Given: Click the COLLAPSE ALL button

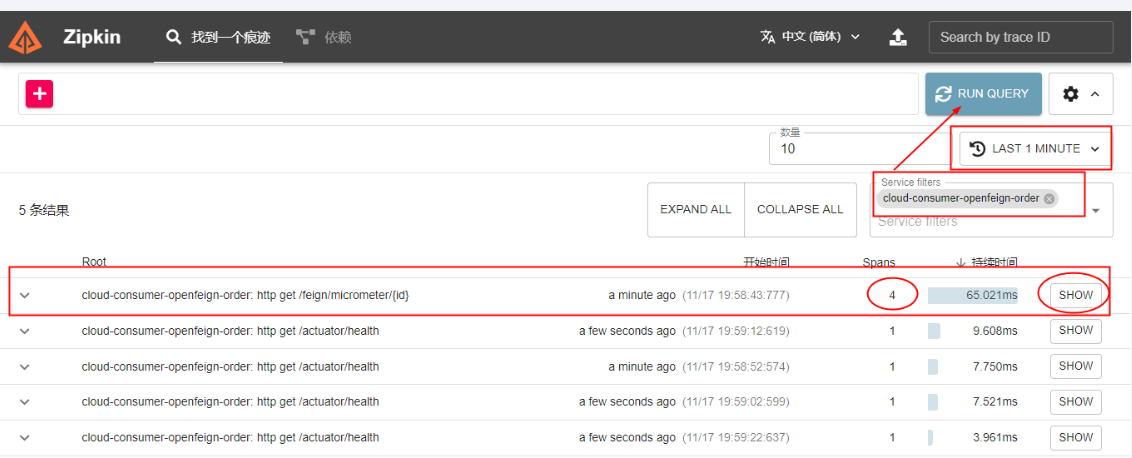Looking at the screenshot, I should tap(800, 209).
